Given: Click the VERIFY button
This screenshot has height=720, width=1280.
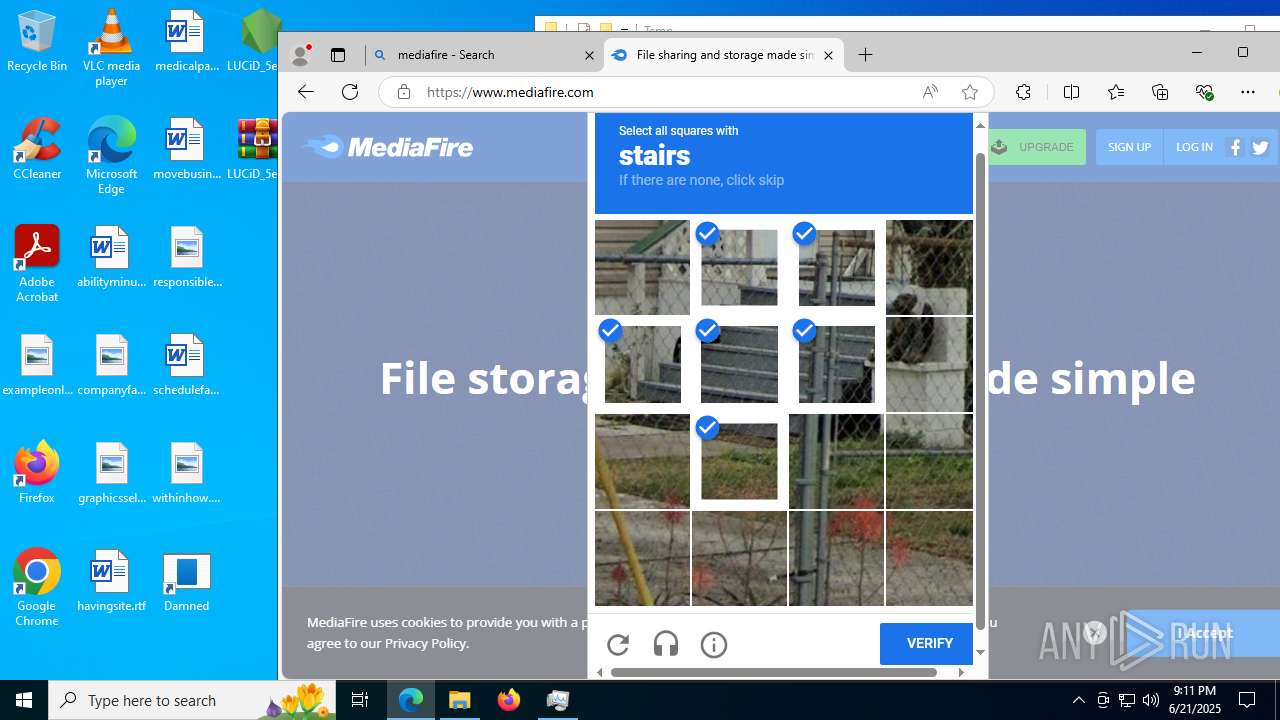Looking at the screenshot, I should [x=929, y=644].
